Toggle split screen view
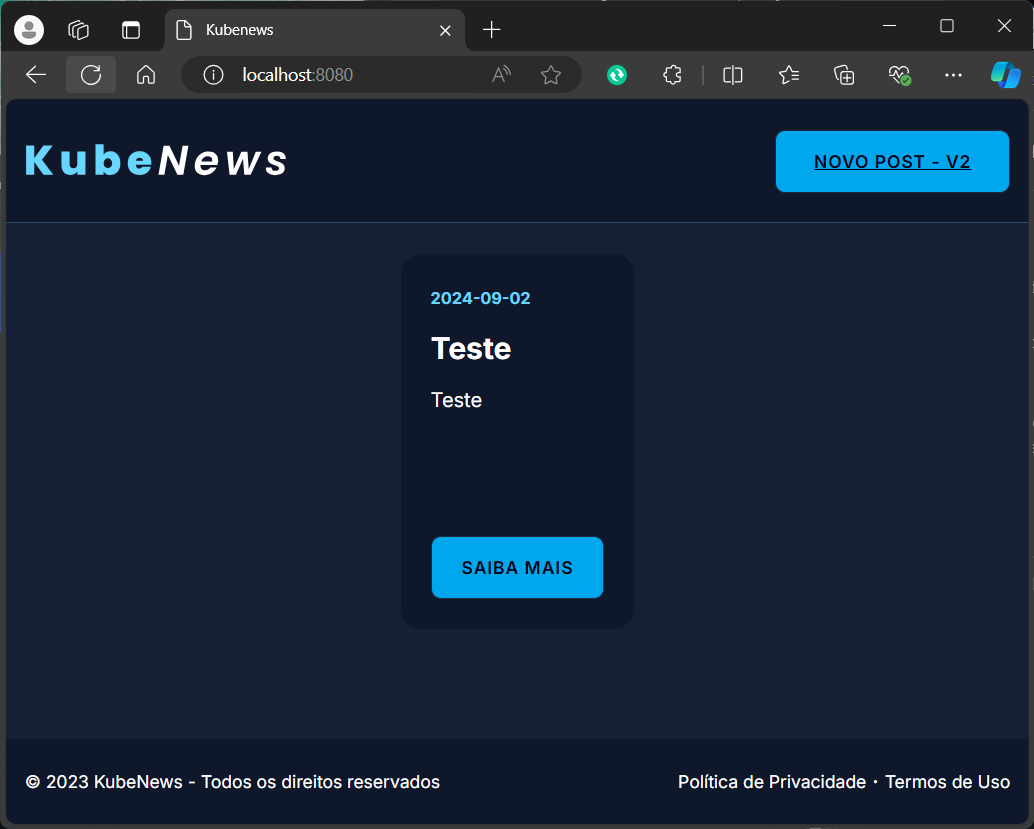1034x829 pixels. click(x=733, y=75)
